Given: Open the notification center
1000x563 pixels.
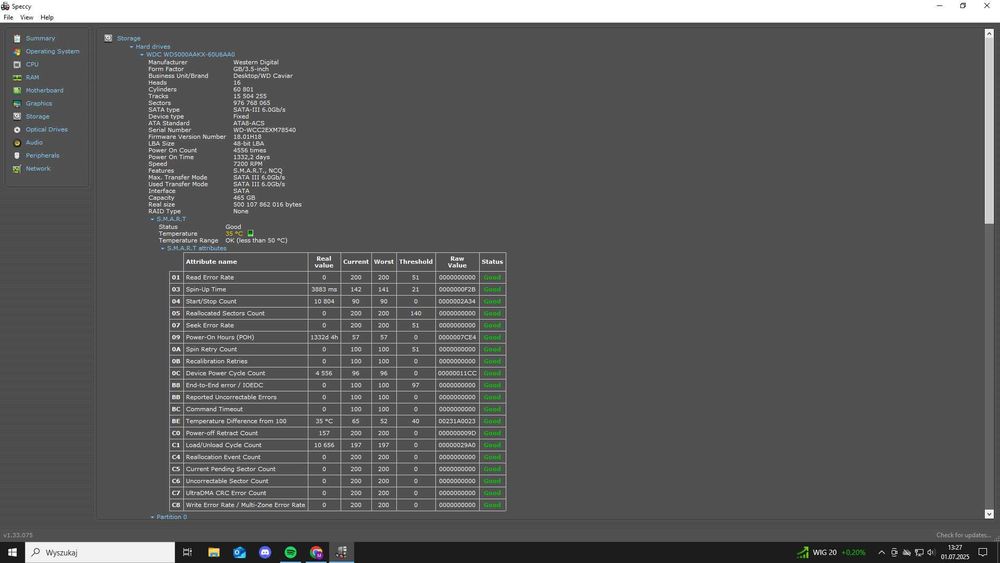Looking at the screenshot, I should pos(983,552).
